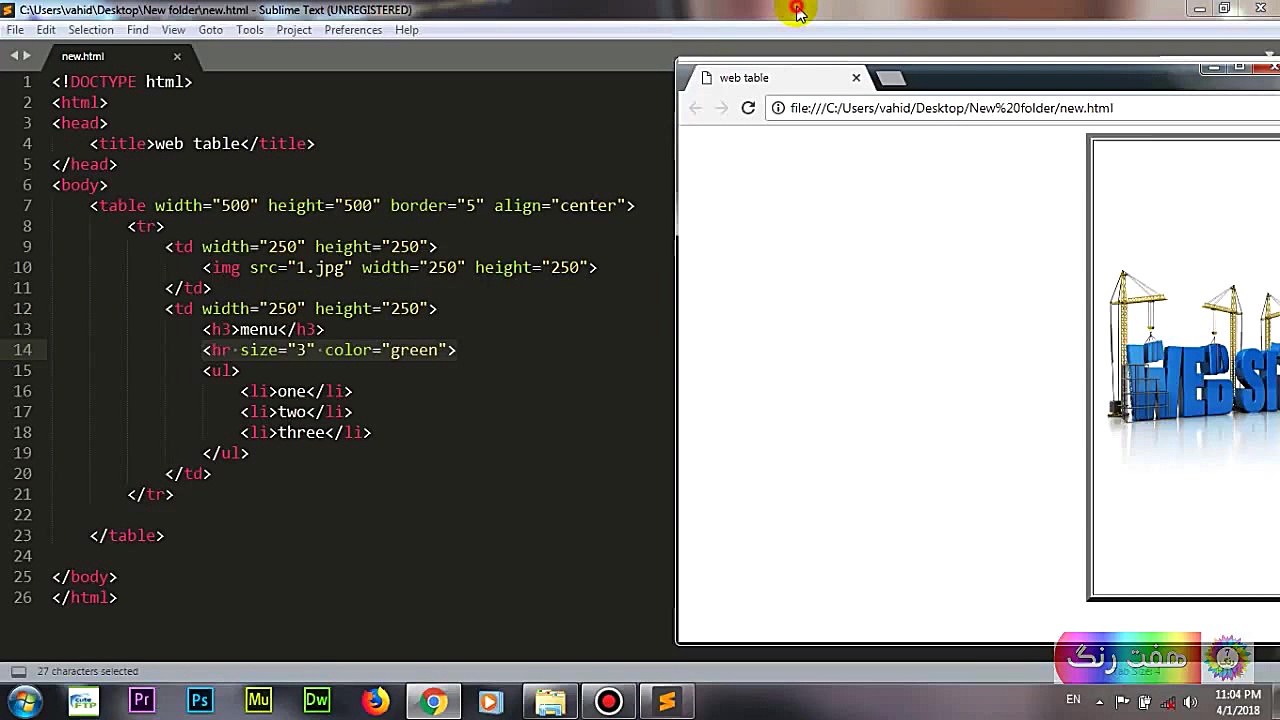Click the closing table tag on line 23

click(127, 536)
